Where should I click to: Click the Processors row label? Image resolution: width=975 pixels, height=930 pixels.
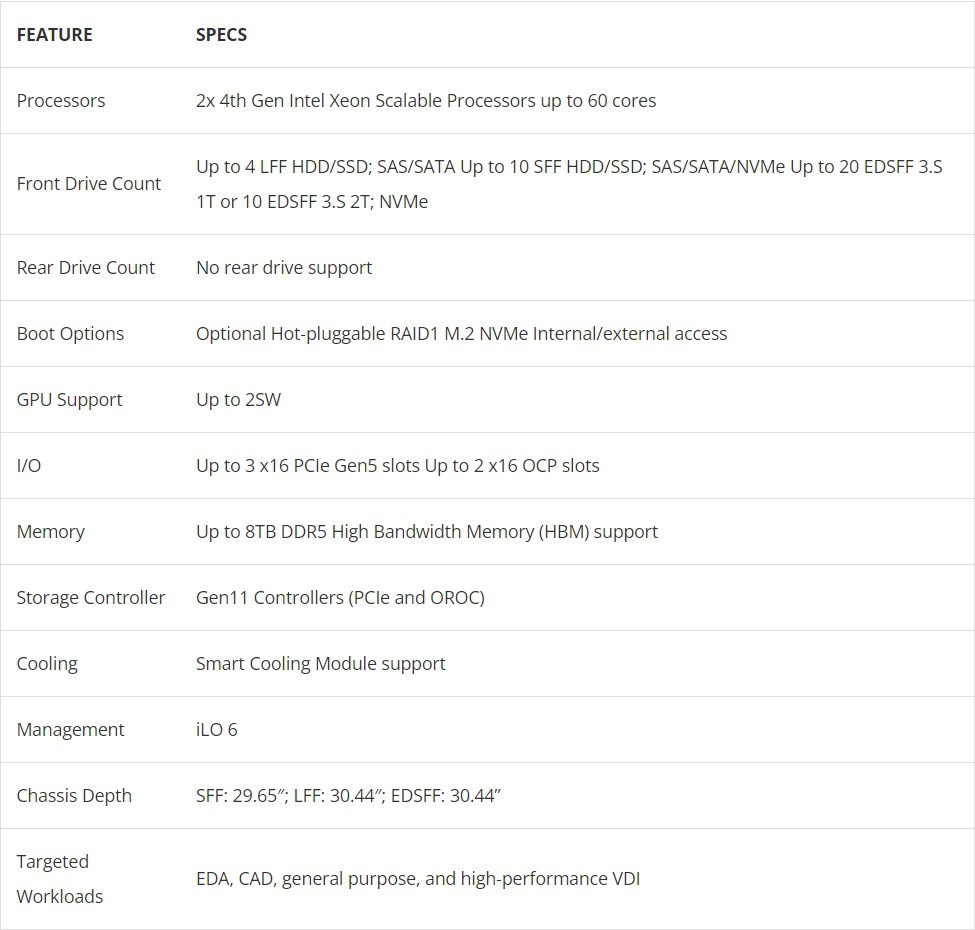(61, 101)
